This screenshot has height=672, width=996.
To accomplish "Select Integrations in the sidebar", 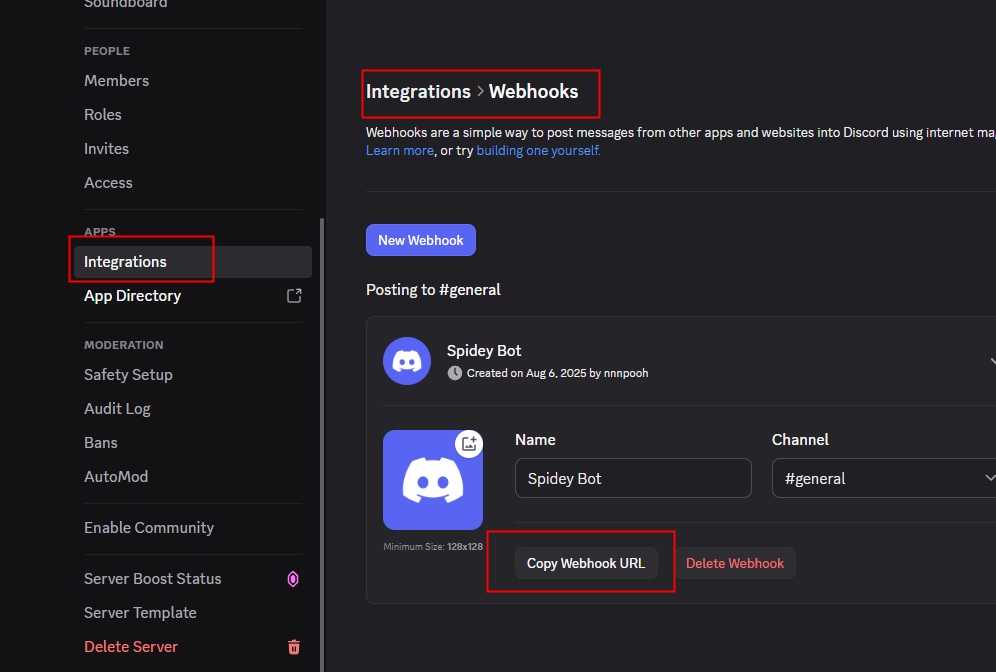I will pyautogui.click(x=192, y=262).
